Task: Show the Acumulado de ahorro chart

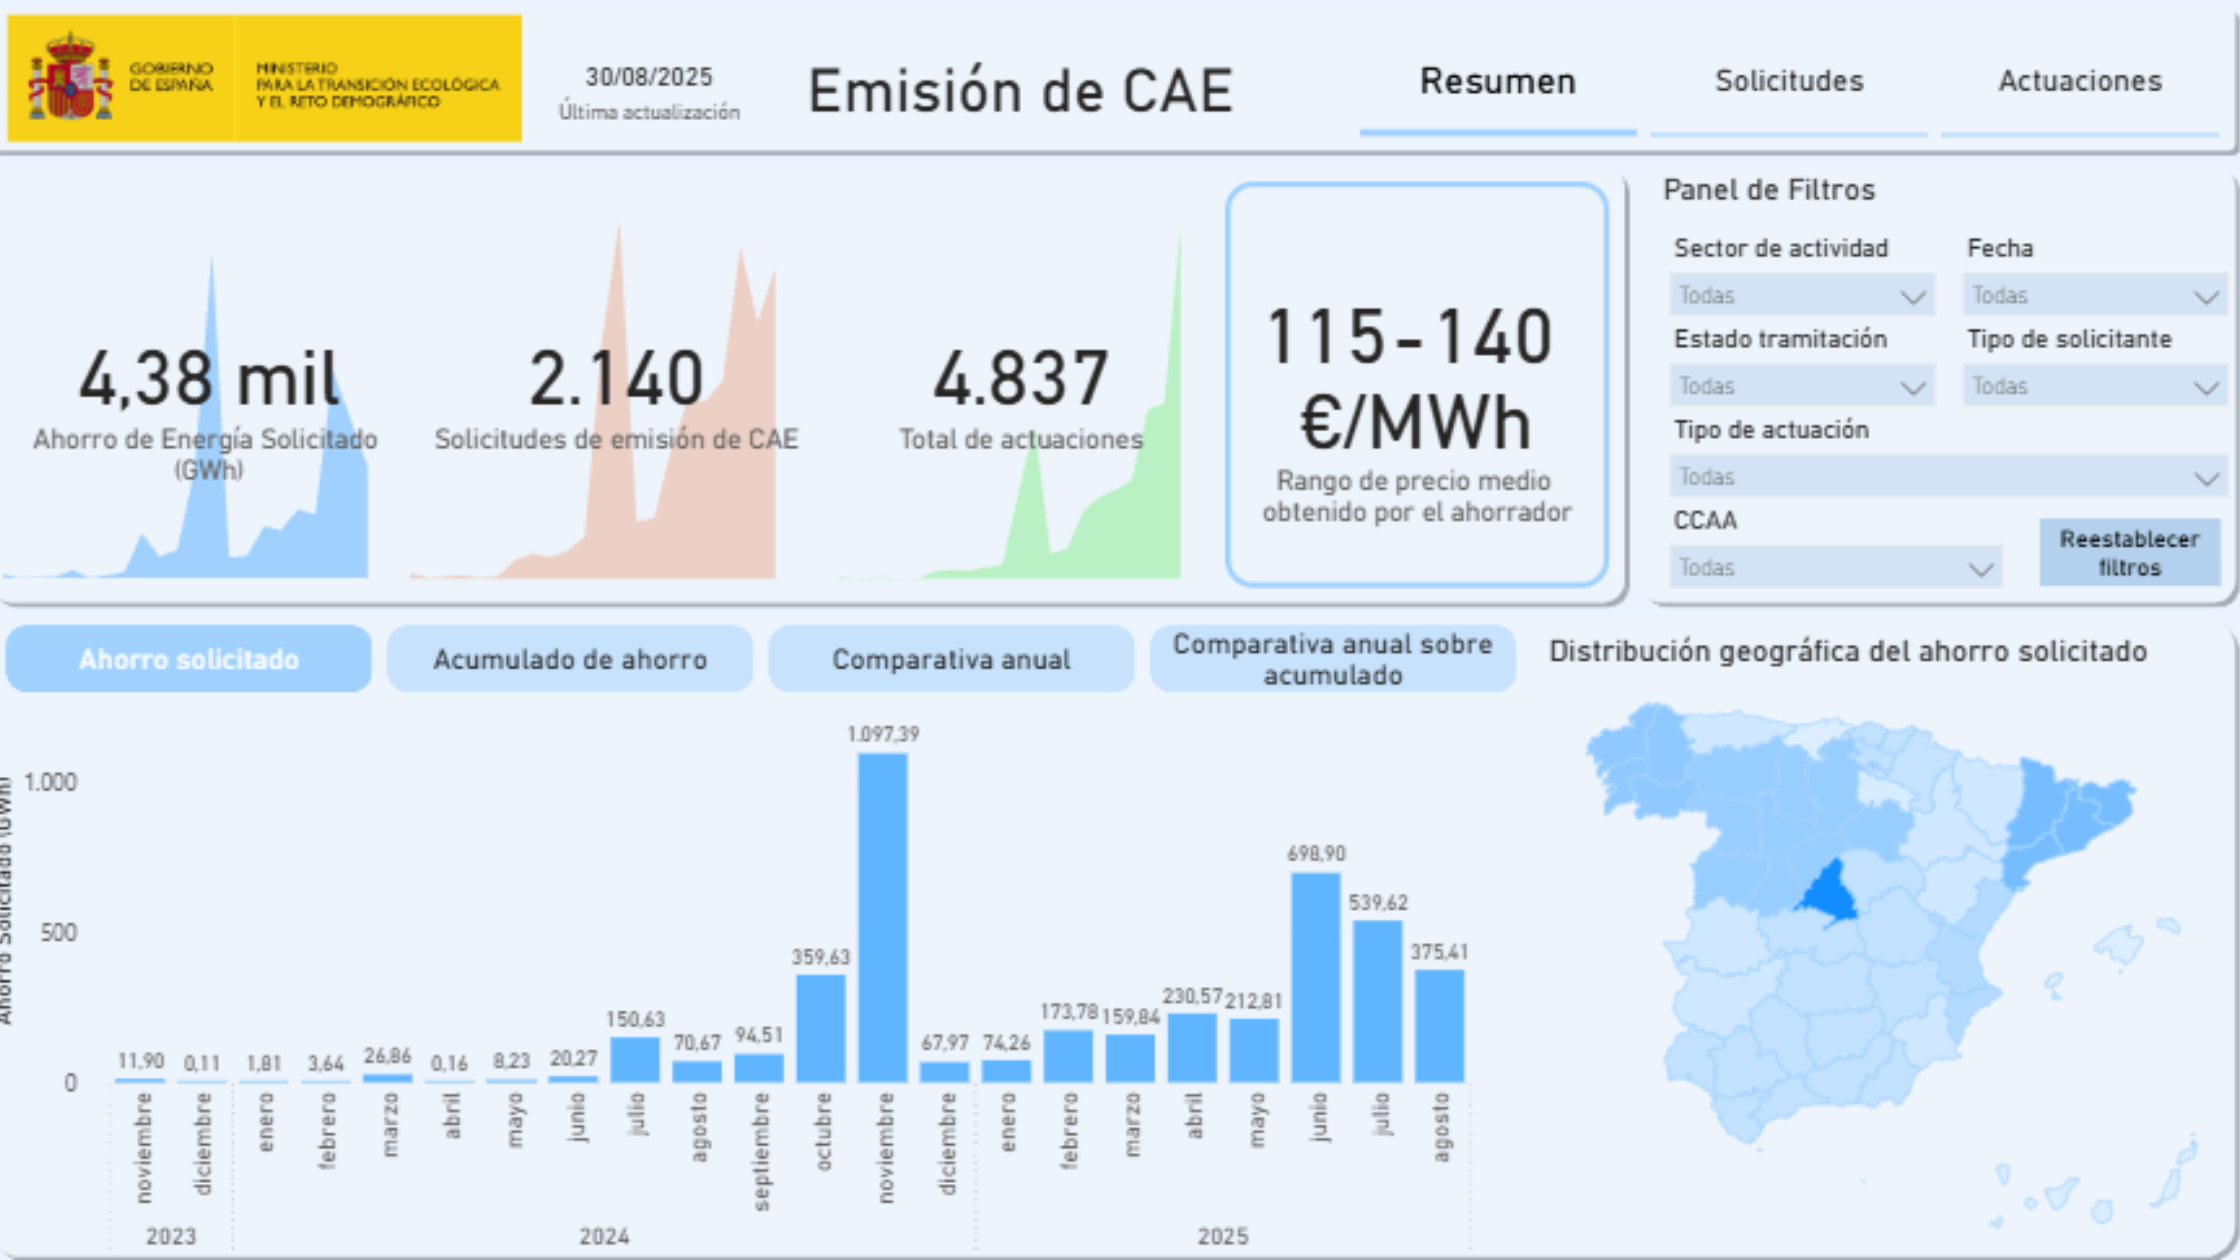Action: [x=570, y=659]
